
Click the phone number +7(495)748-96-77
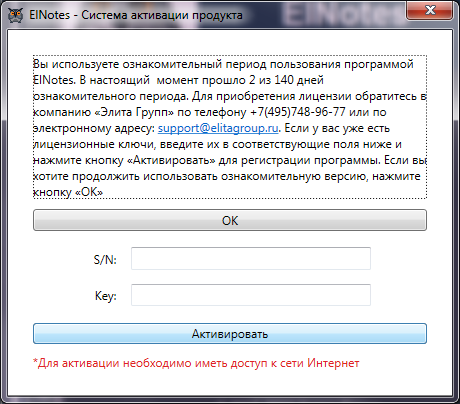[298, 112]
